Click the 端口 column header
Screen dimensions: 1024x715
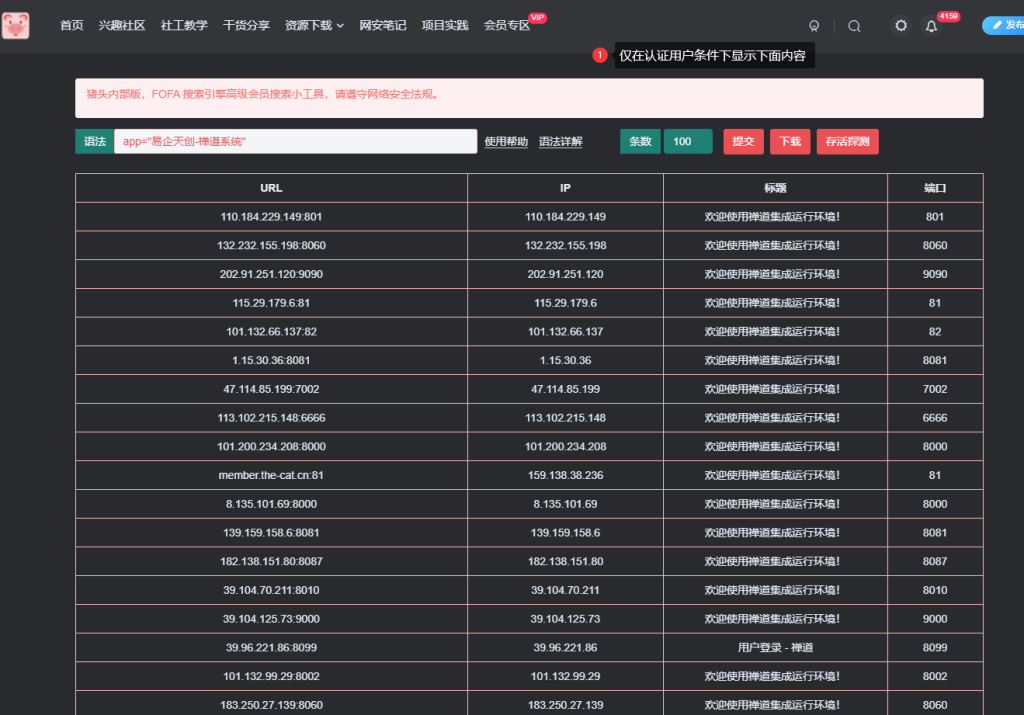[x=935, y=188]
